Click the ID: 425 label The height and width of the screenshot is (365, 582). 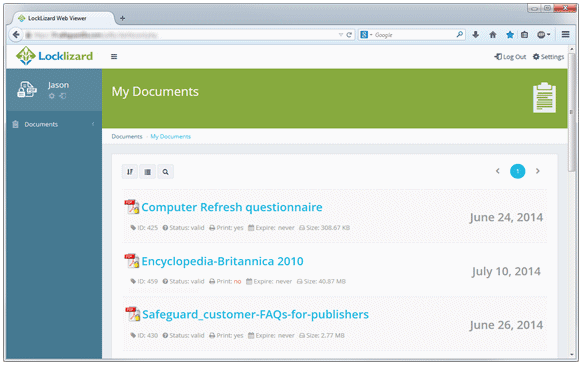pyautogui.click(x=144, y=228)
